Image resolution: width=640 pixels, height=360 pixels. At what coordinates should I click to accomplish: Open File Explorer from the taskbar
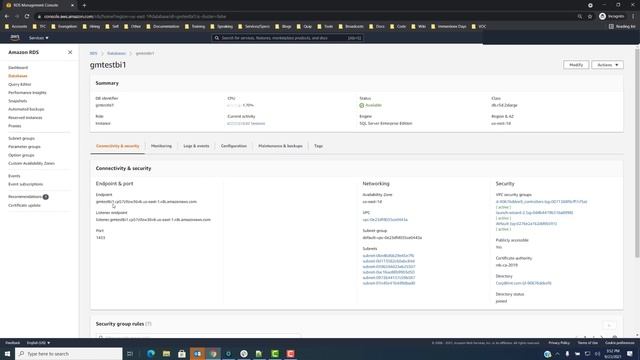coord(166,353)
